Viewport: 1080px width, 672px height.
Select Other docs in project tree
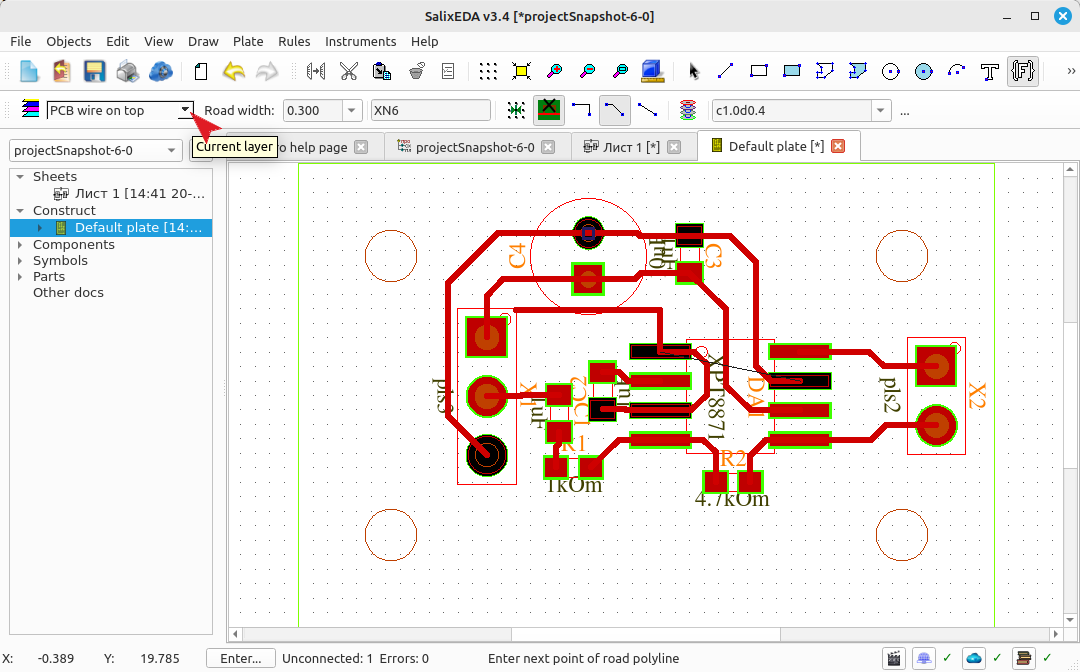tap(68, 293)
